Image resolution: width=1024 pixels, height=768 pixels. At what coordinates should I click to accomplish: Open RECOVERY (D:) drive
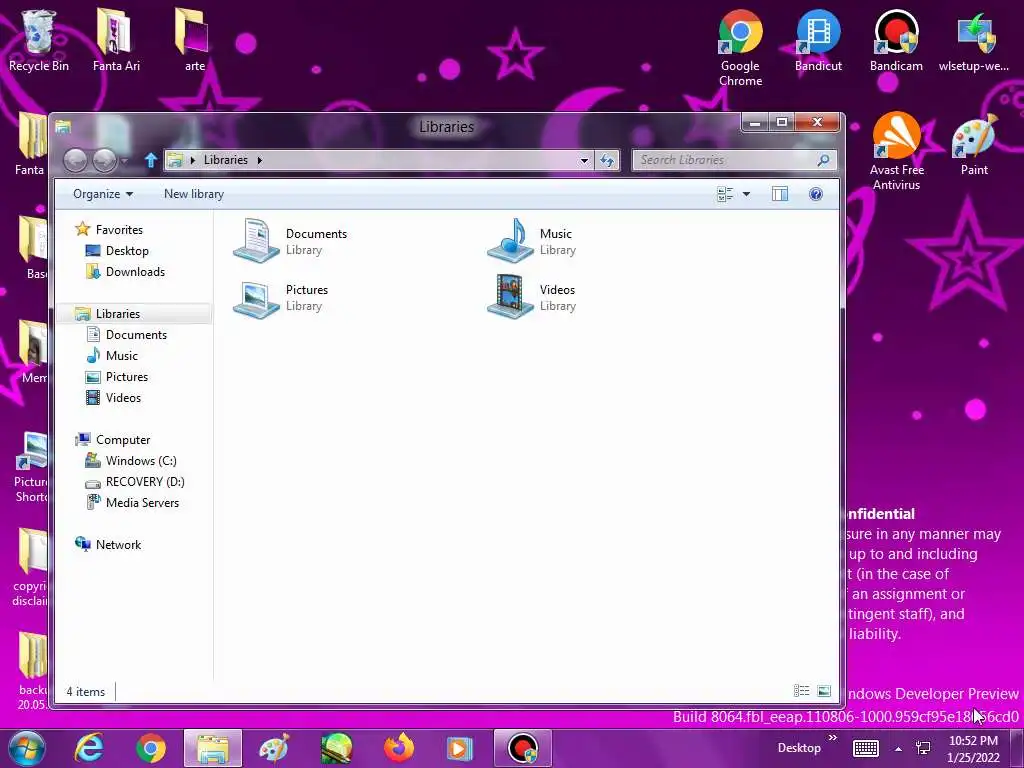(x=145, y=481)
